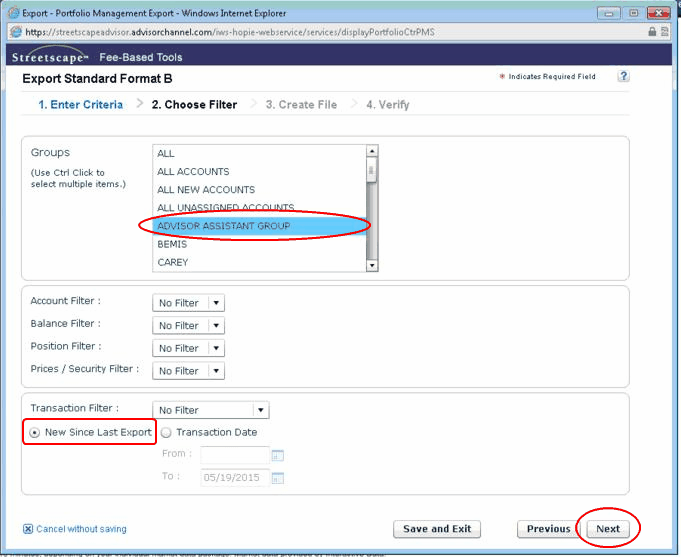The image size is (681, 557).
Task: Click the help question mark icon
Action: pos(623,77)
